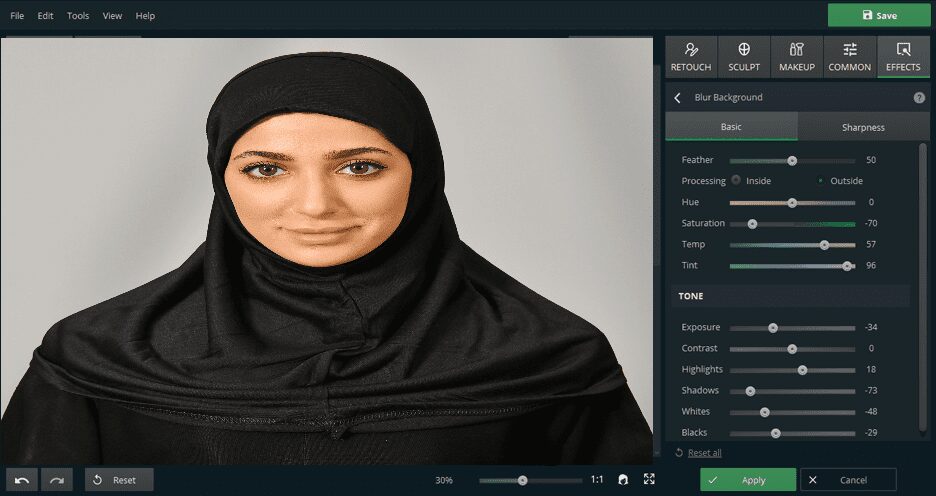Click the Saturation value -70
The image size is (936, 496).
pyautogui.click(x=870, y=223)
